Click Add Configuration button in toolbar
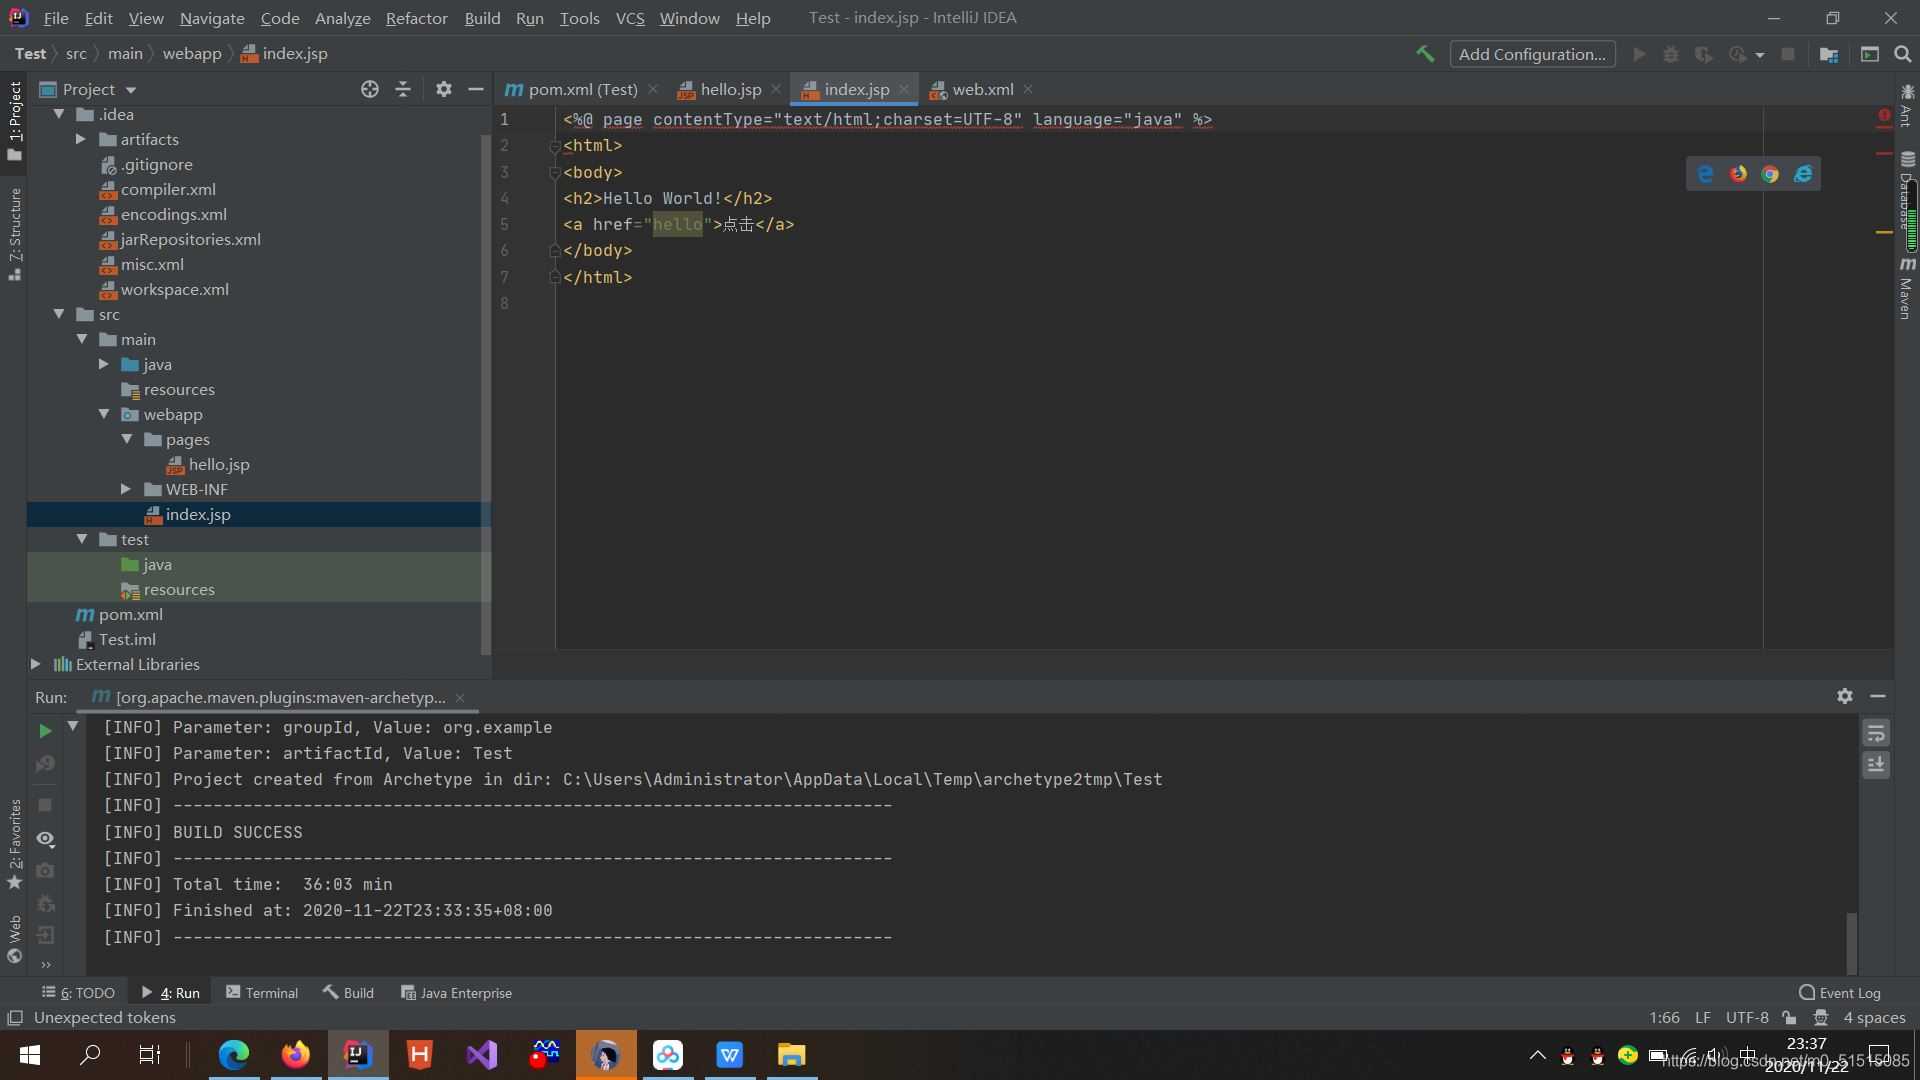The height and width of the screenshot is (1080, 1920). (x=1532, y=53)
